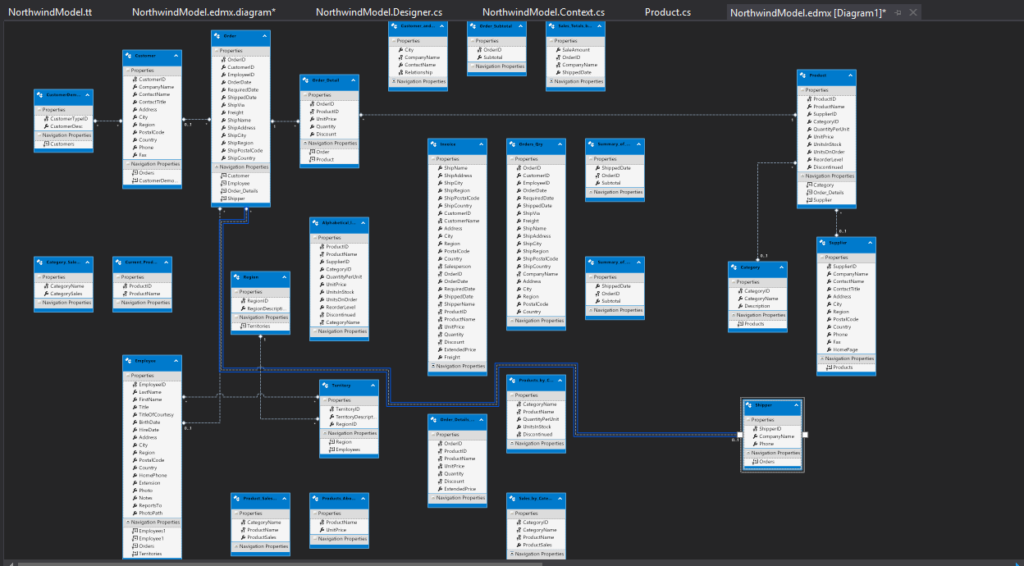
Task: Click the Order_Subtotal entity header icon
Action: [x=473, y=27]
